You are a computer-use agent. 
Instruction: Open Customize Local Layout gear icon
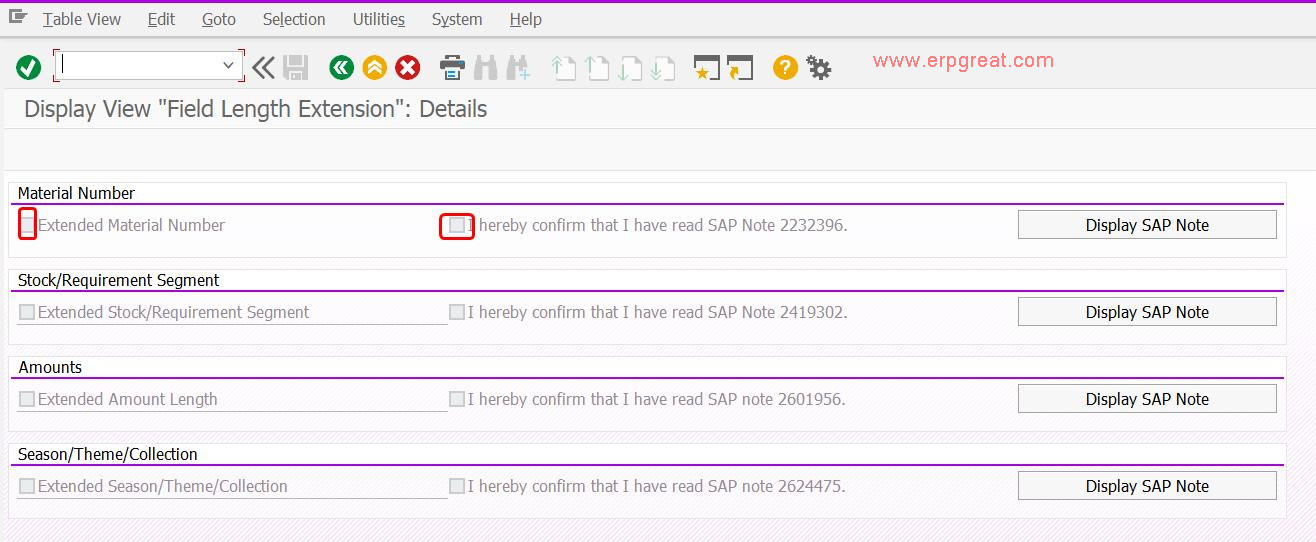[819, 68]
